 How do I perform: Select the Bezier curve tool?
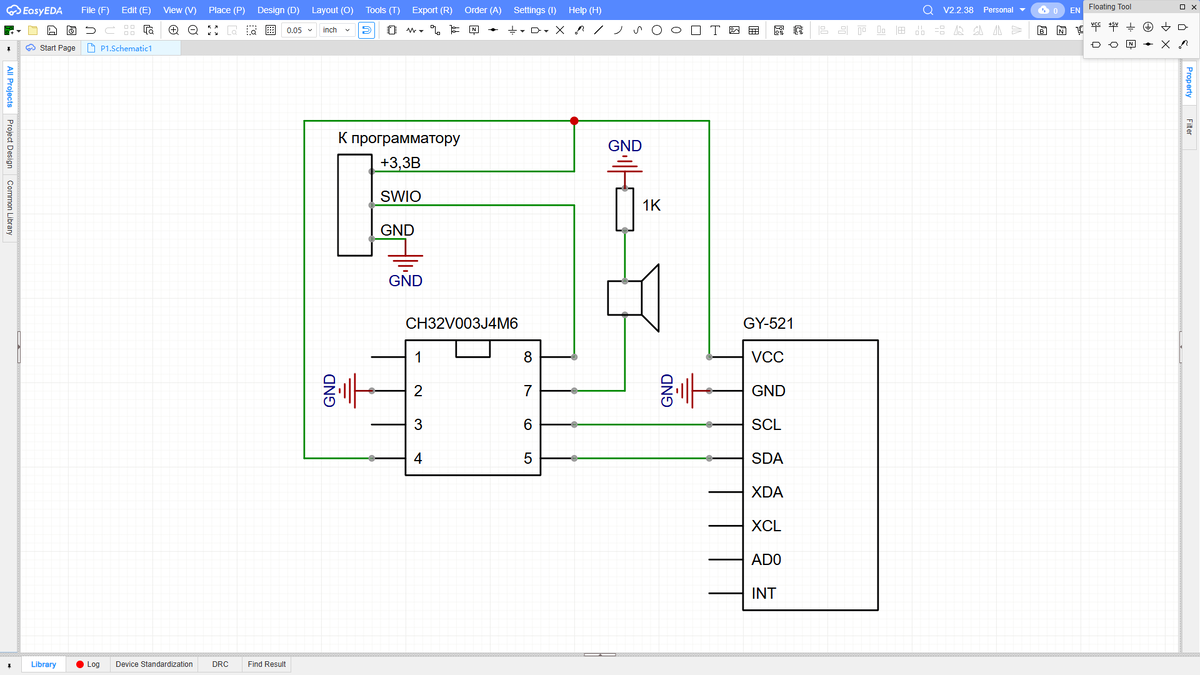coord(637,30)
